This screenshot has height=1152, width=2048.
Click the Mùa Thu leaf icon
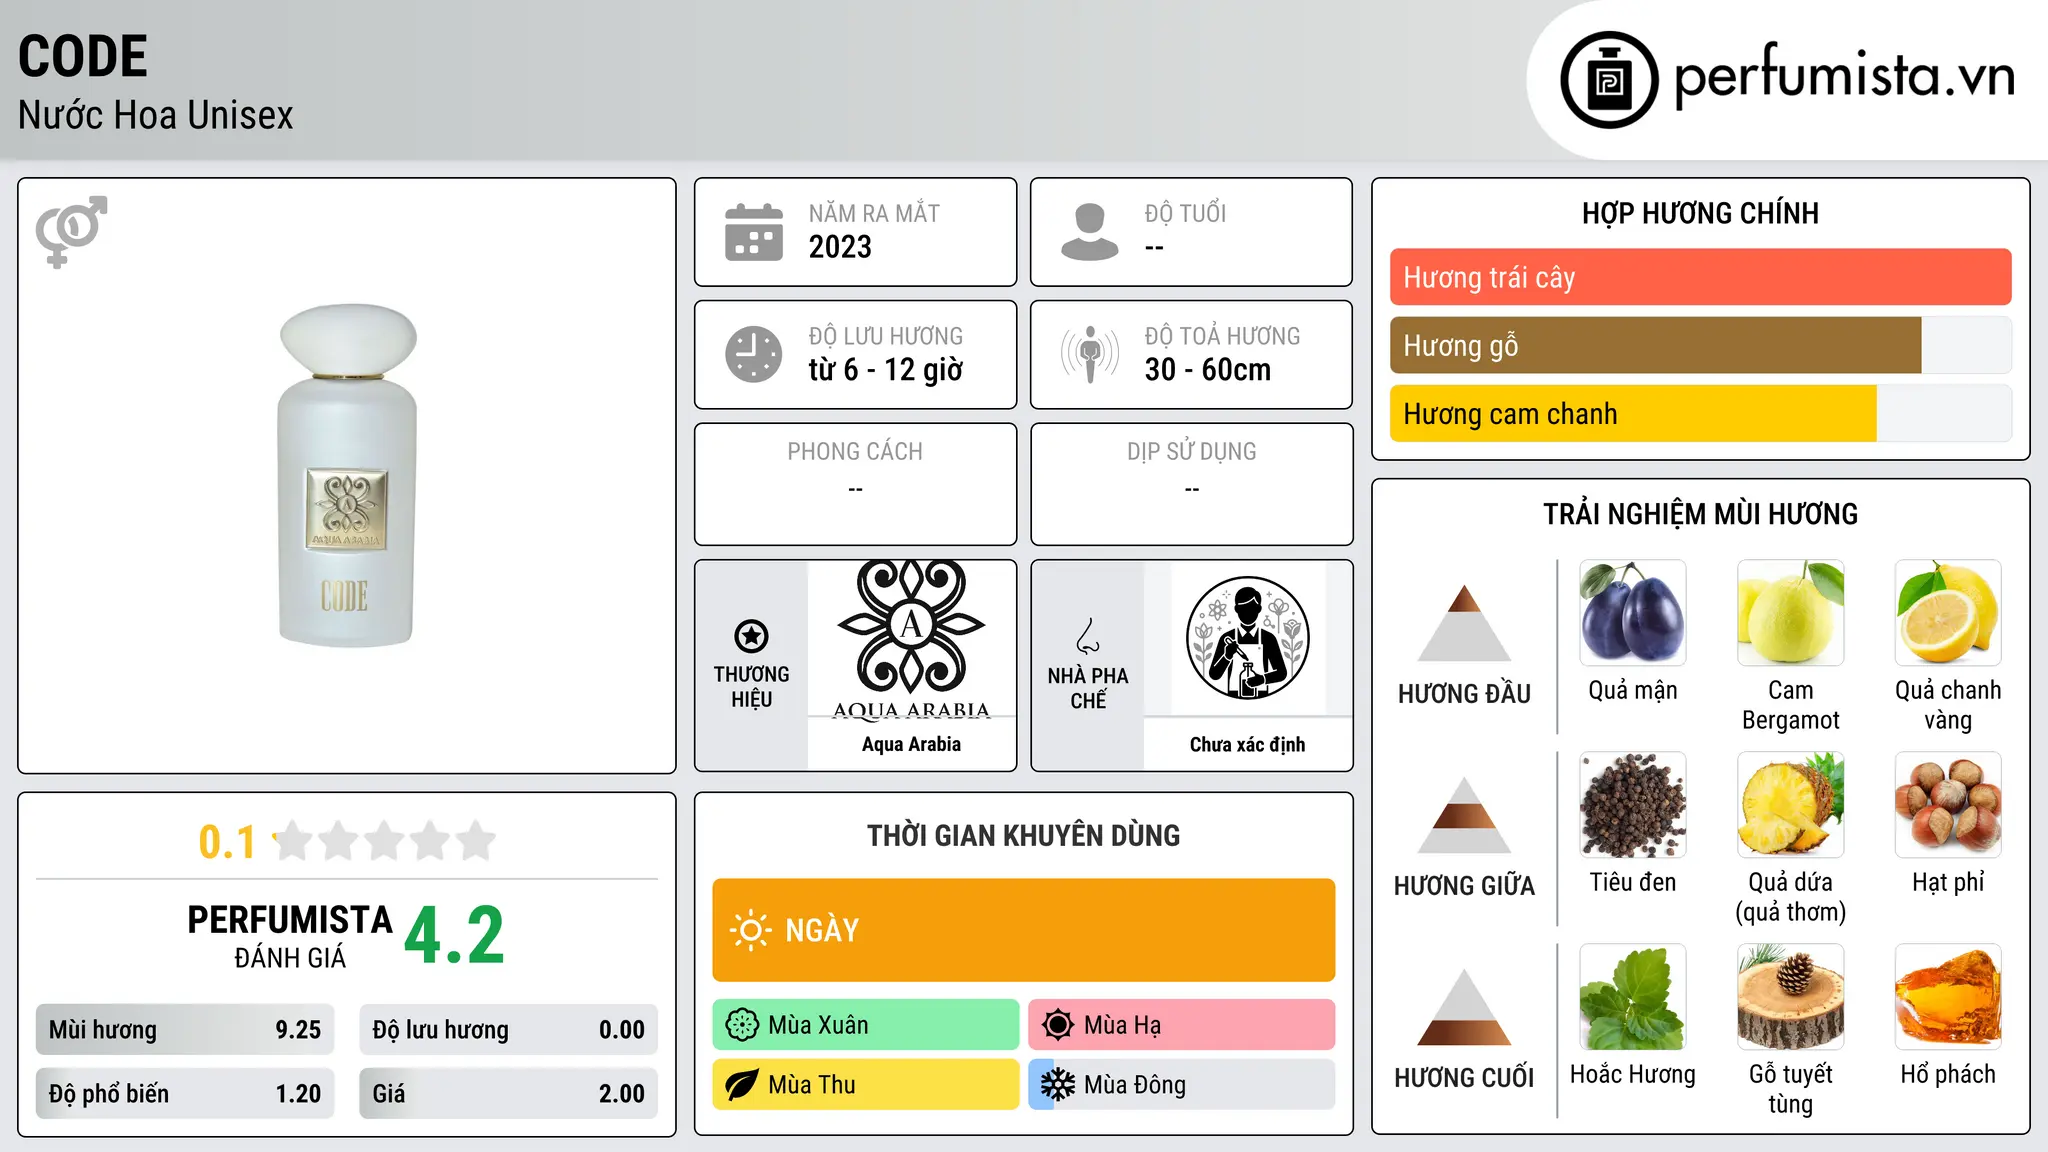742,1085
